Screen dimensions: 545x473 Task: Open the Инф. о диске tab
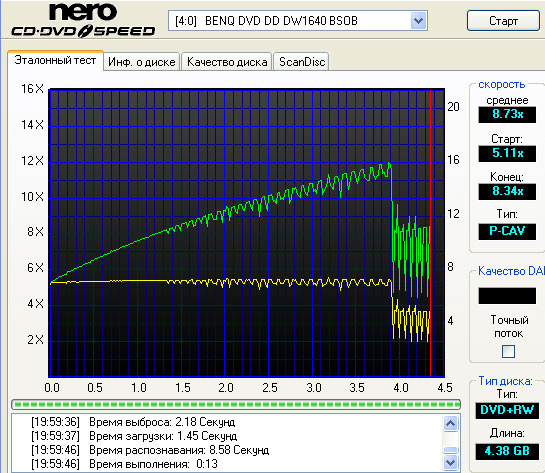141,62
